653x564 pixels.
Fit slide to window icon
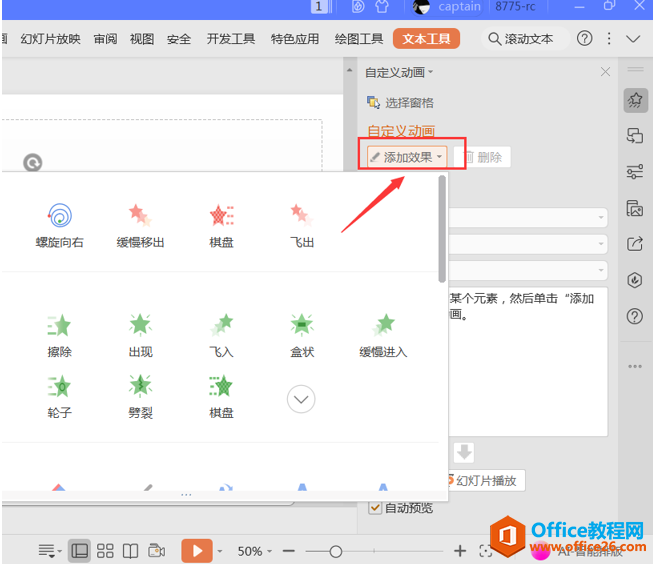pos(486,551)
